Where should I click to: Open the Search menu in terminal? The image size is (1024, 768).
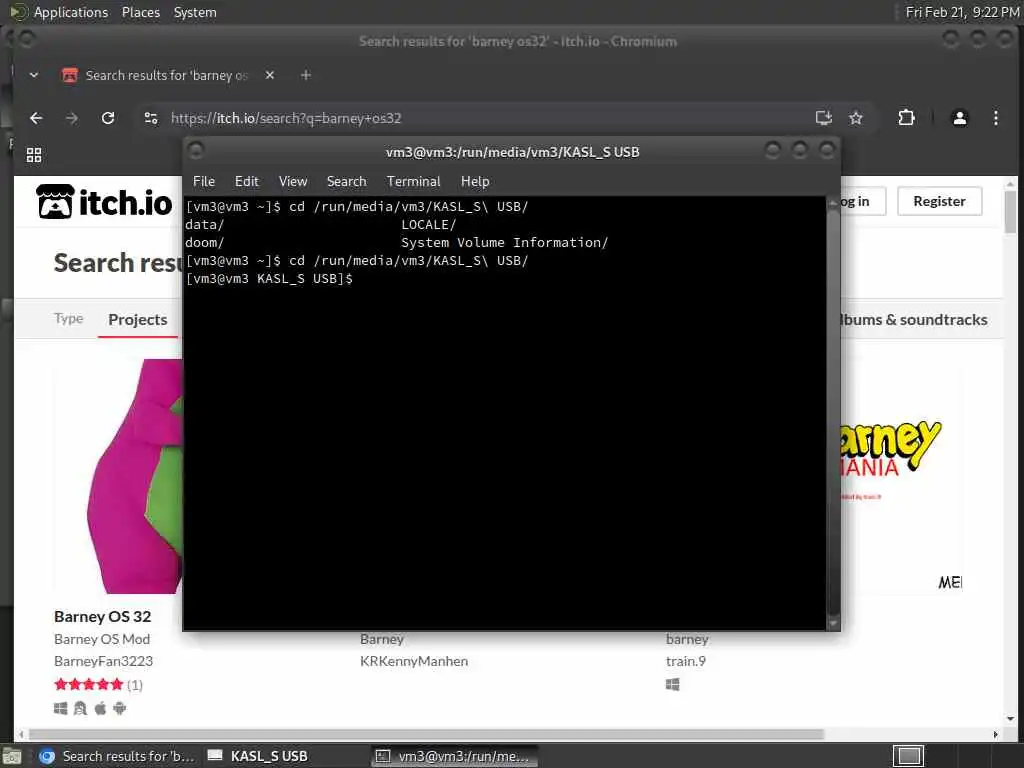[x=346, y=182]
